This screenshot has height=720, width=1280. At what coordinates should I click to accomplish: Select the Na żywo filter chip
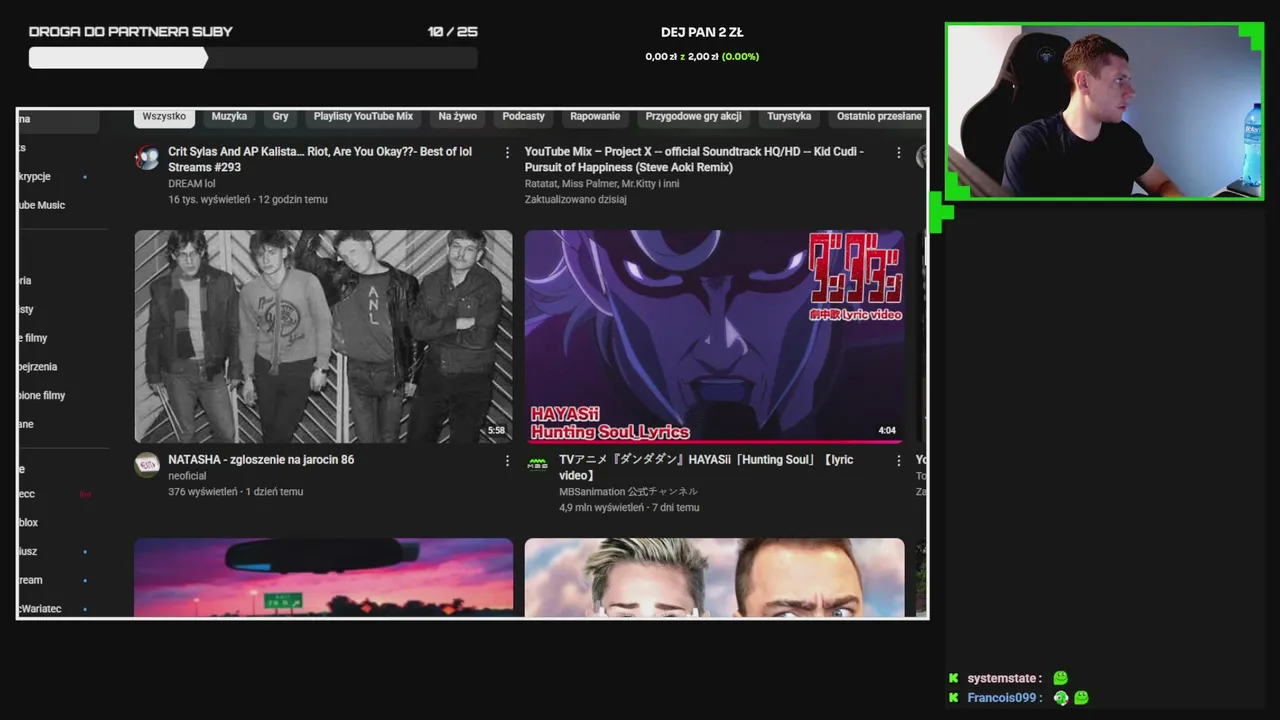pos(457,117)
